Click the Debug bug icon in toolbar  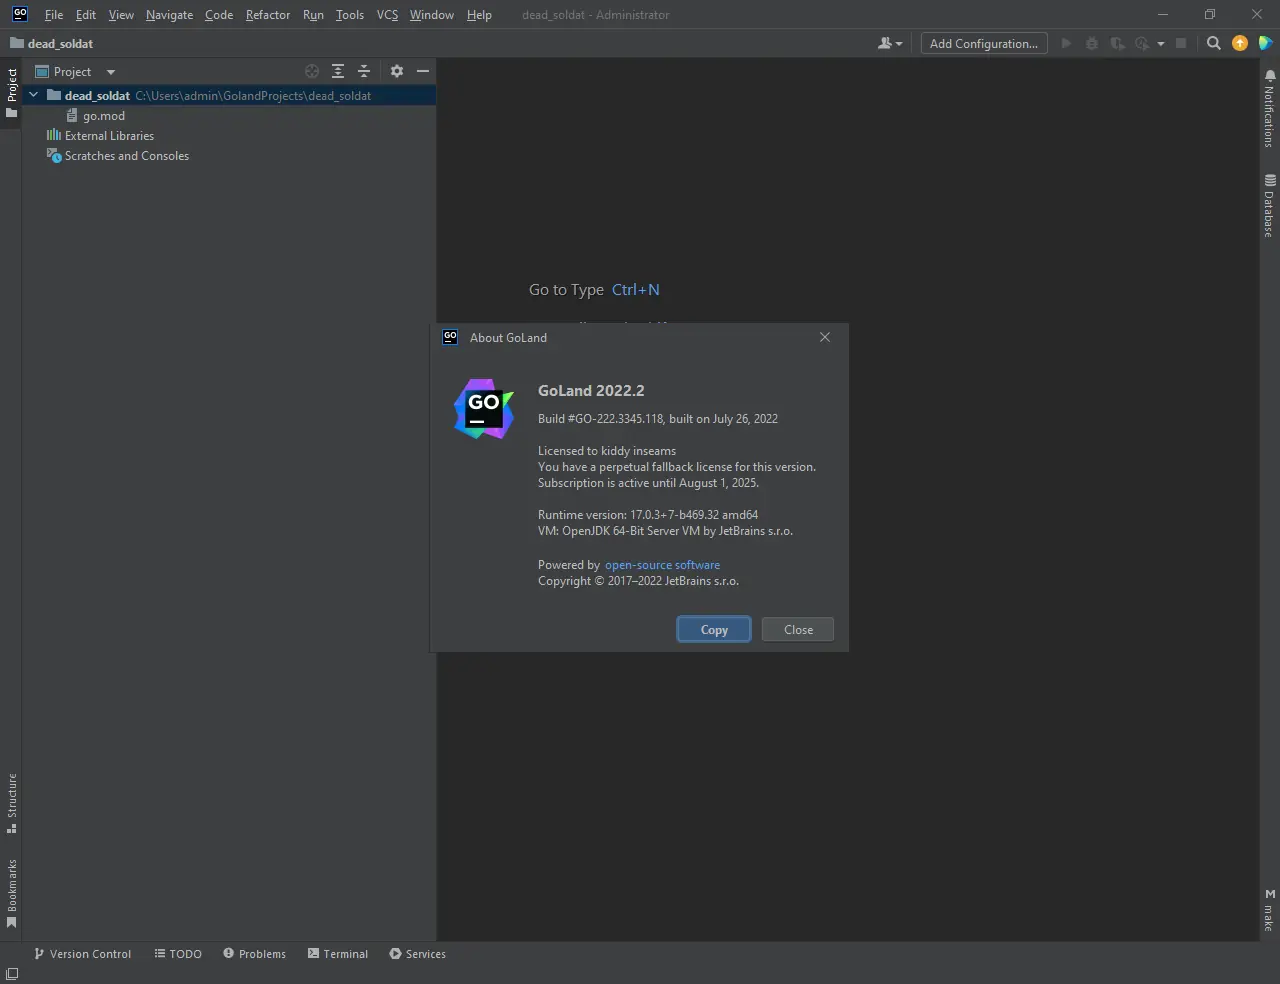[1092, 44]
